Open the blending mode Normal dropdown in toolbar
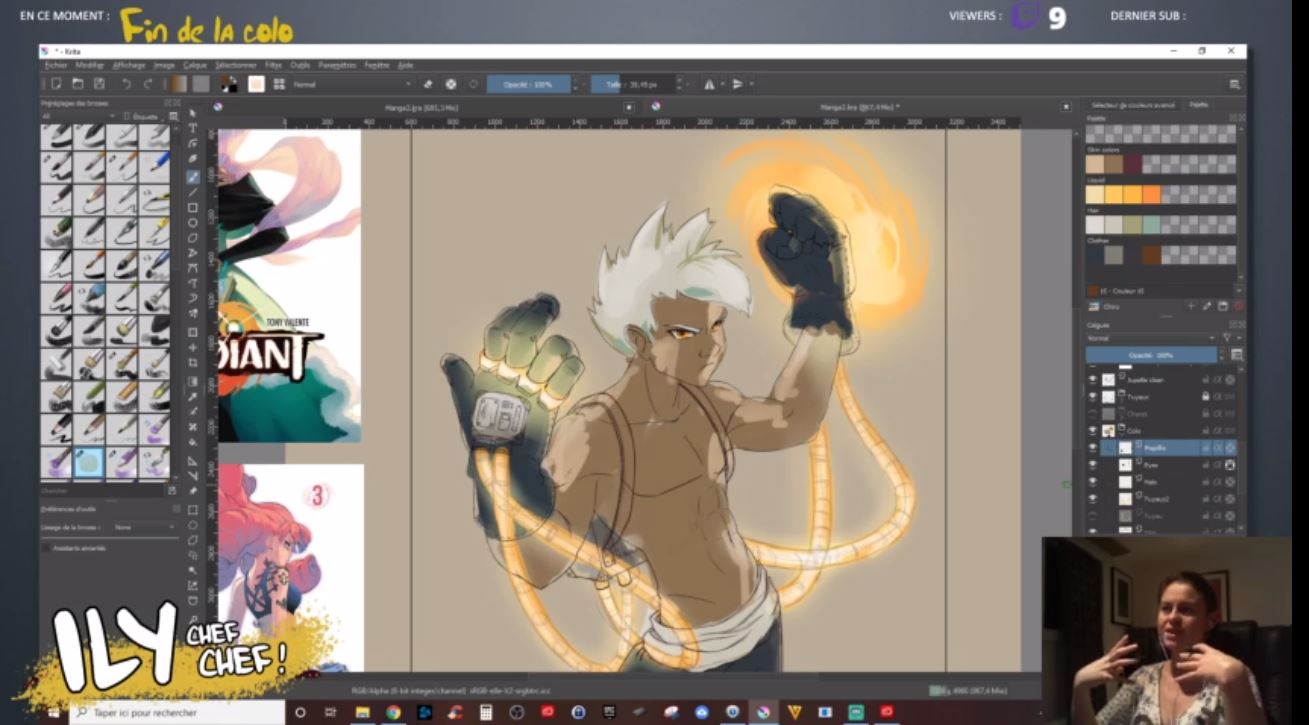Viewport: 1309px width, 725px height. tap(351, 84)
